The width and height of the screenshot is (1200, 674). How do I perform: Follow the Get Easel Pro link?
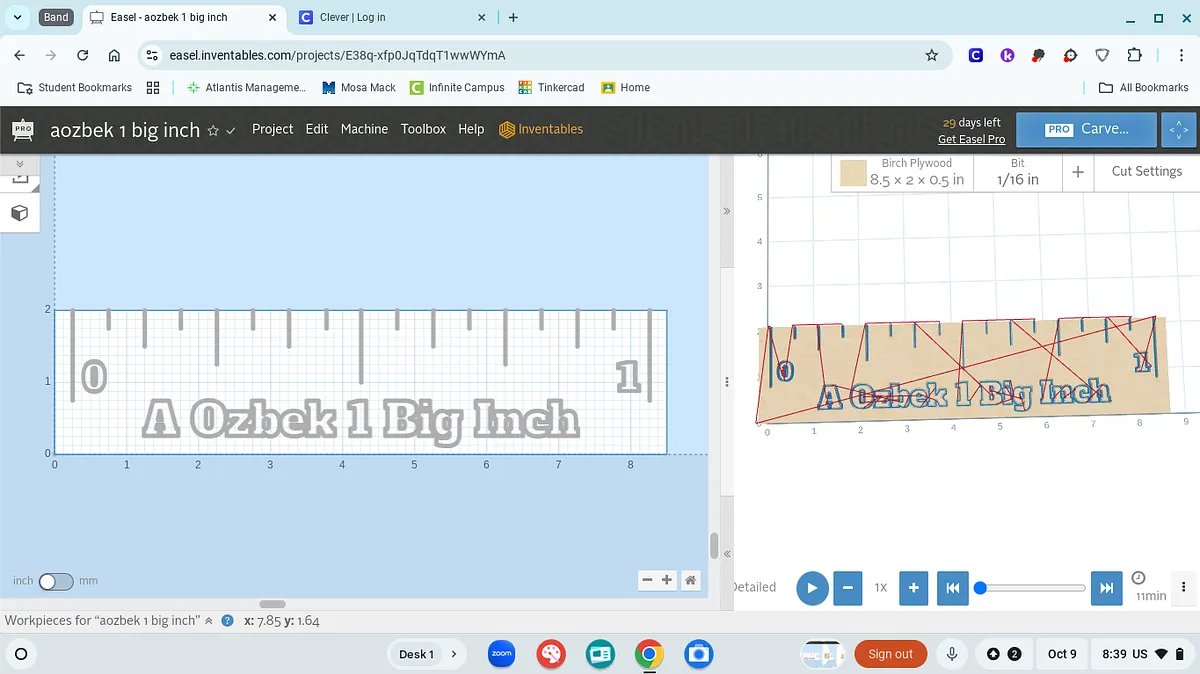click(x=971, y=139)
